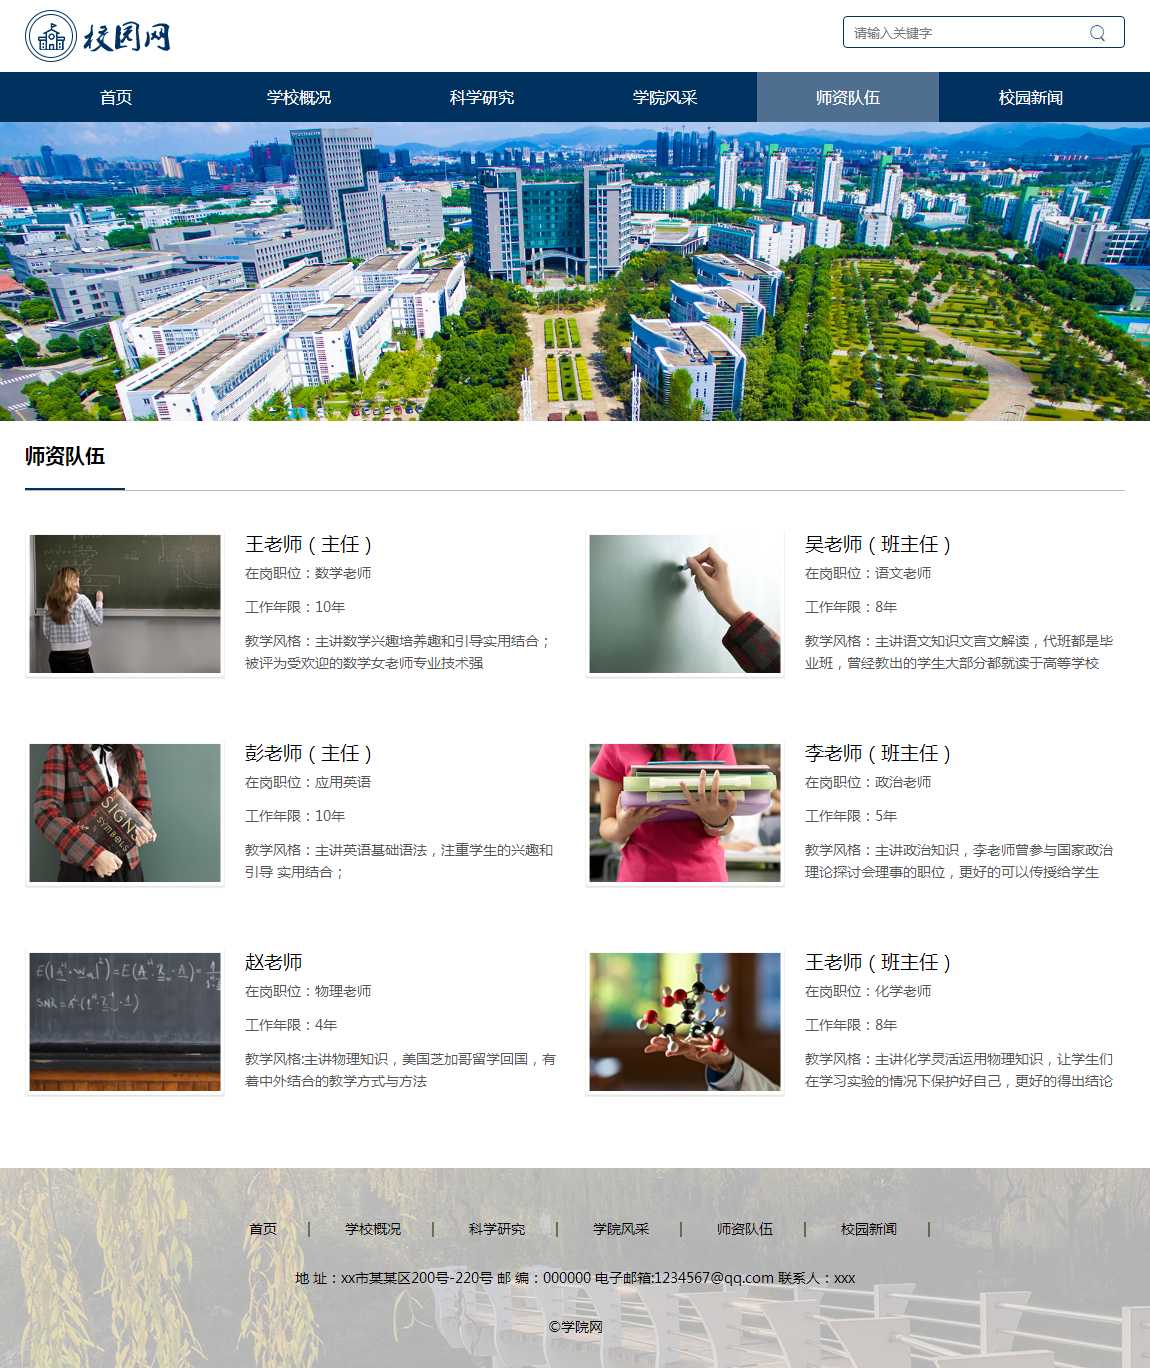Open 彭老师's photo holding a book
Viewport: 1150px width, 1368px height.
(125, 813)
